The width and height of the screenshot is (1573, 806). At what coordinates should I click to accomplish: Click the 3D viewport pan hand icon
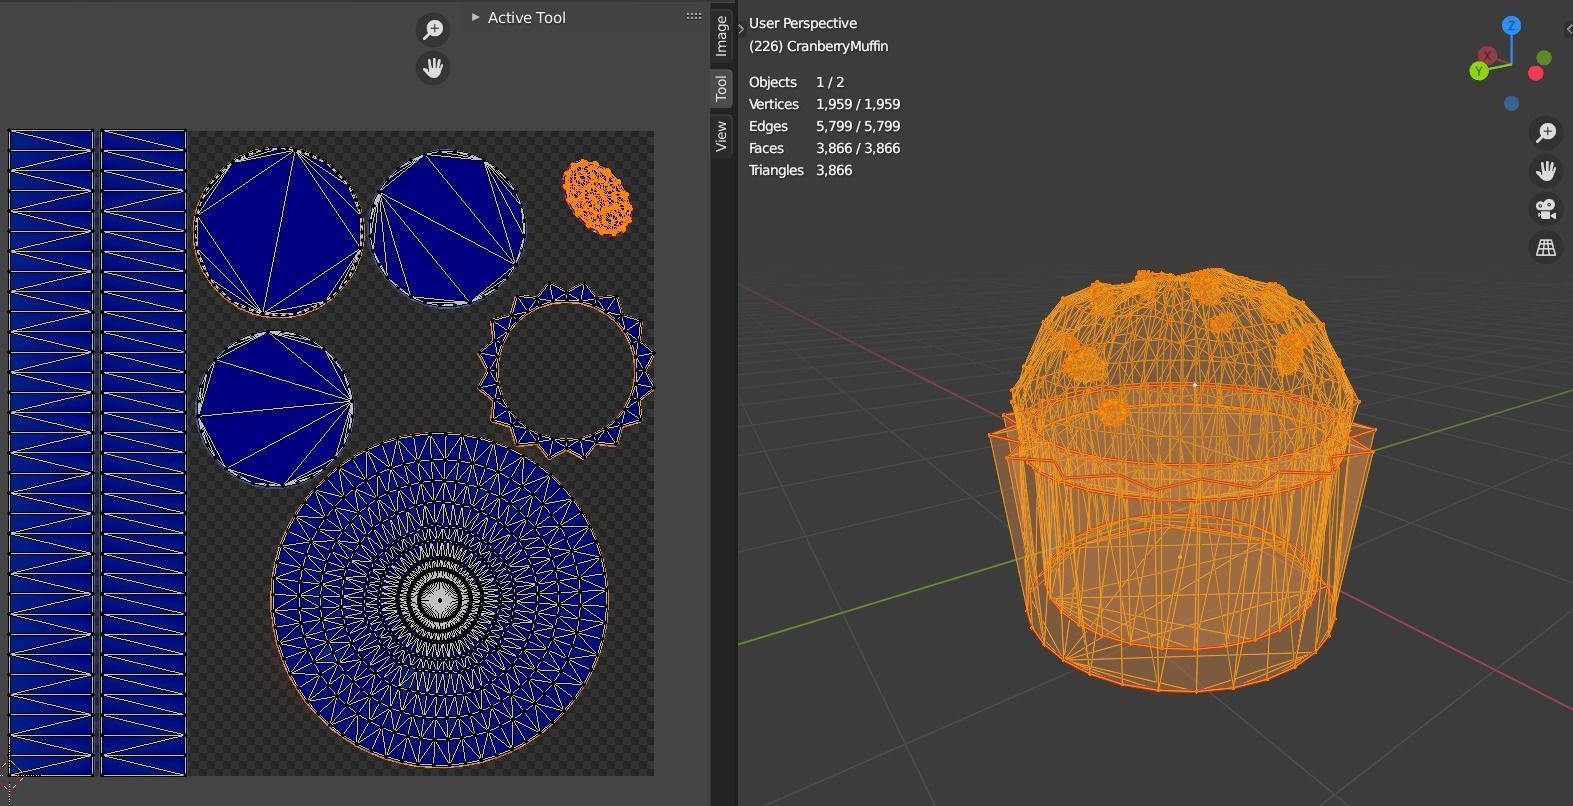coord(1546,171)
